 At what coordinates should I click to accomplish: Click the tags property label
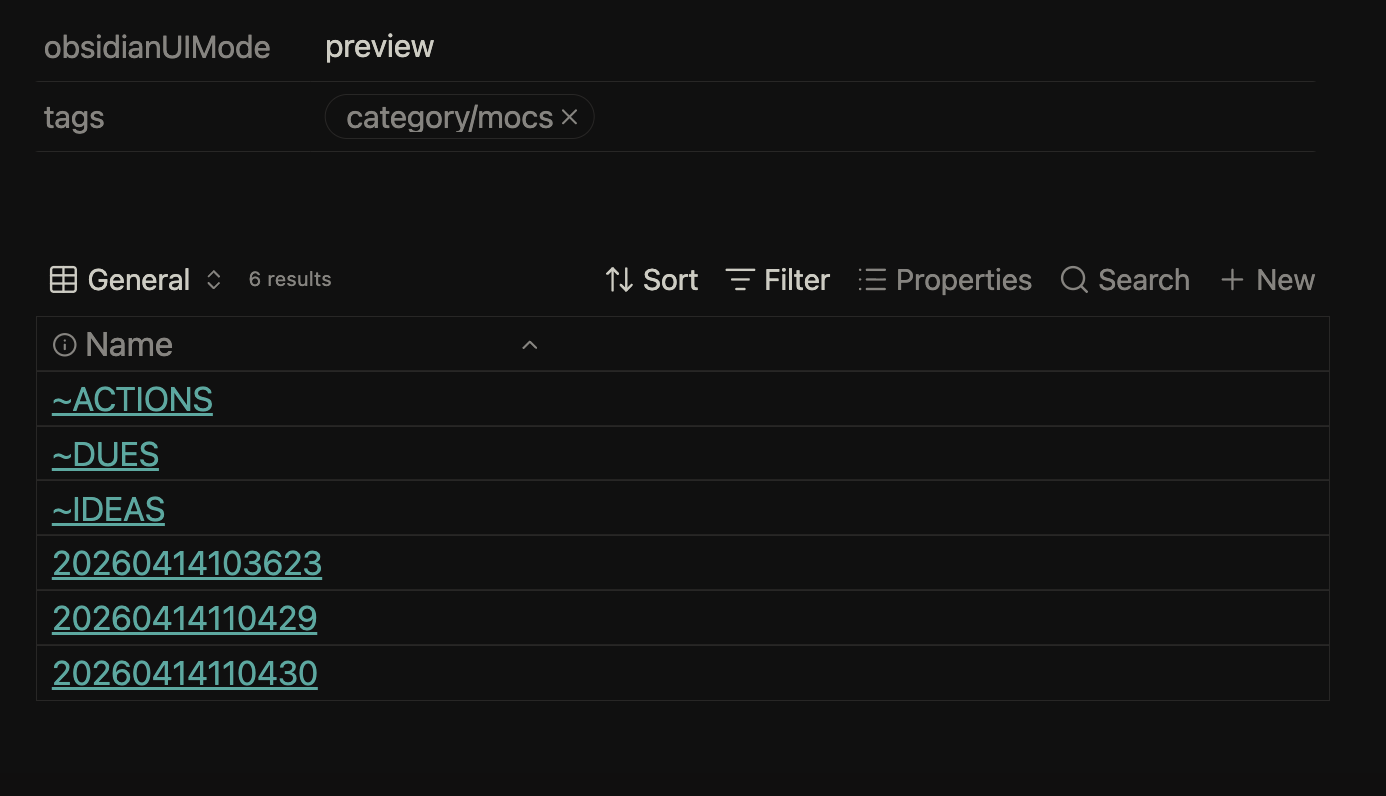pos(74,118)
